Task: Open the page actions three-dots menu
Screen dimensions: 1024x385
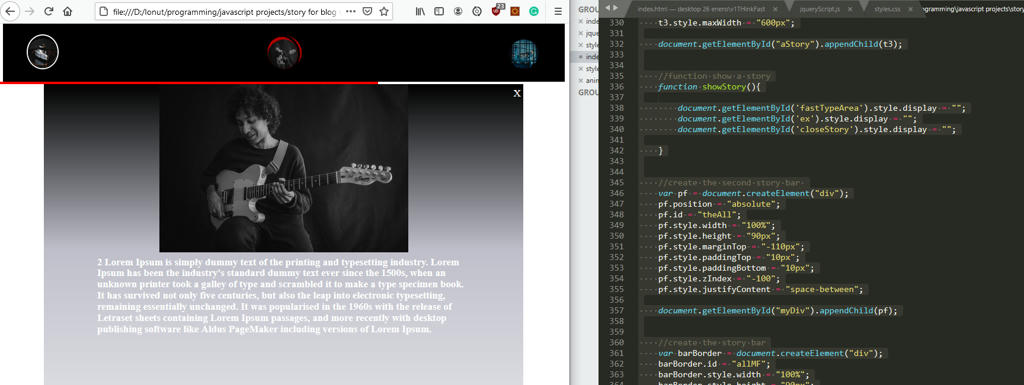Action: tap(351, 11)
